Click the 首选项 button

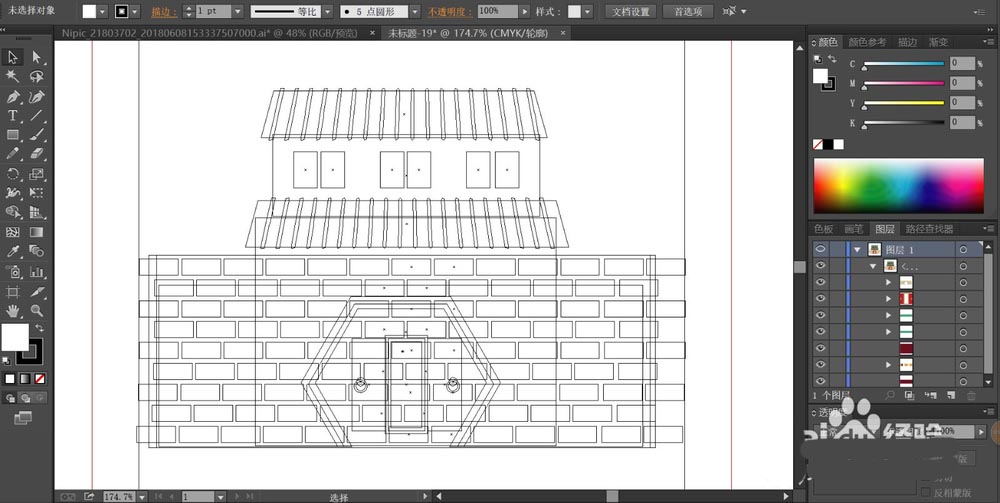coord(688,11)
